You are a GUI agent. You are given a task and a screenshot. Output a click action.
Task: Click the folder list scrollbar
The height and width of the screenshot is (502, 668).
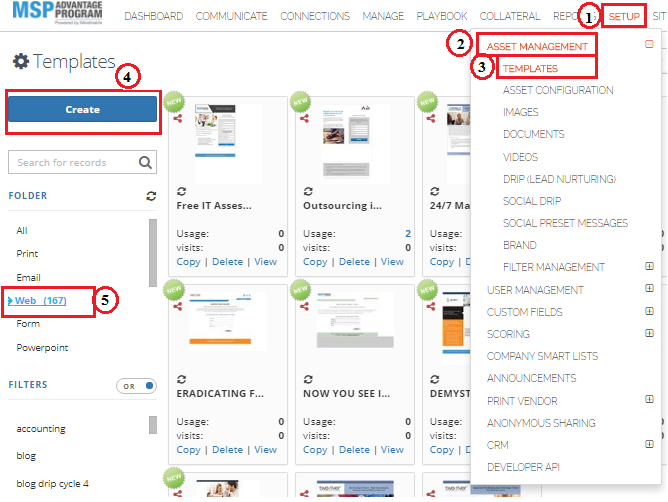(x=153, y=253)
